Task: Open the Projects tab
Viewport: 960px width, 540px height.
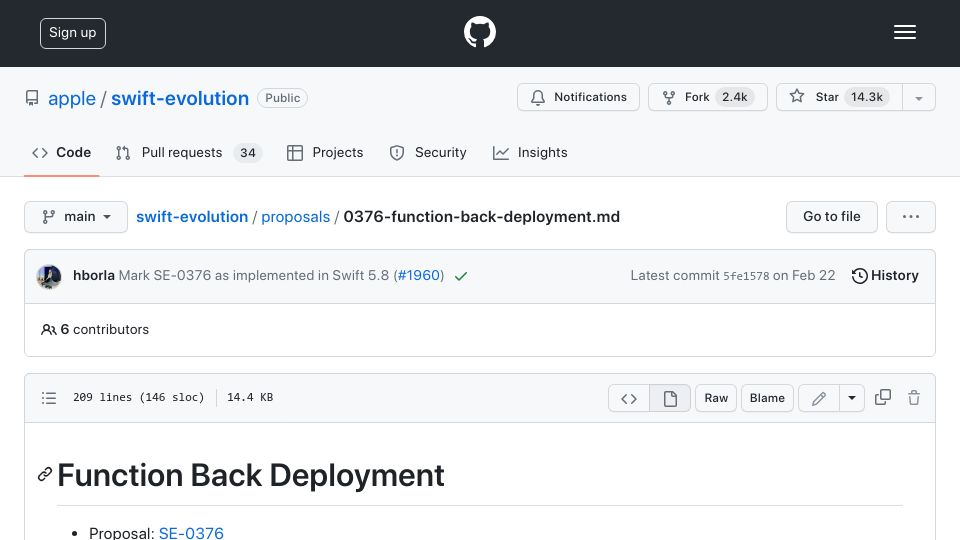Action: [325, 152]
